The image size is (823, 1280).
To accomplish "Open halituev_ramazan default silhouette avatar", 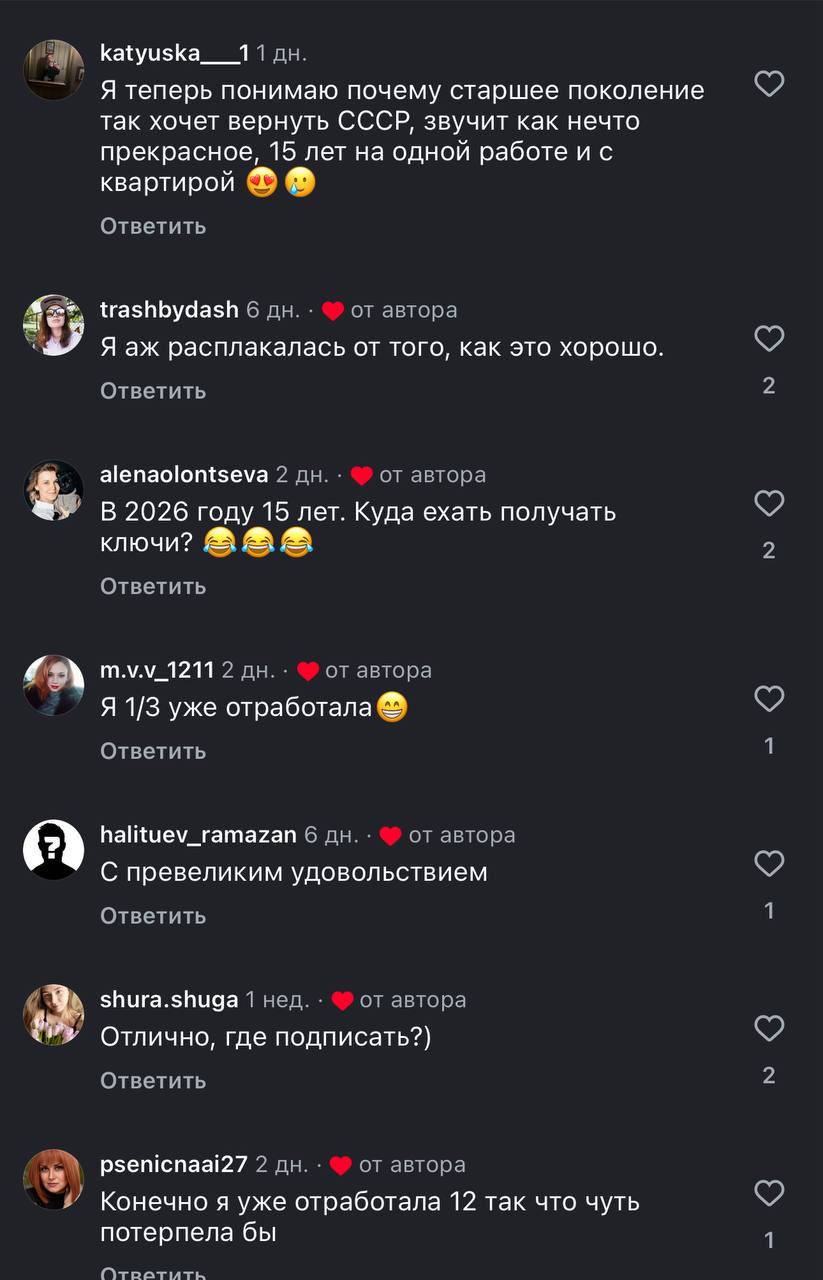I will point(53,850).
